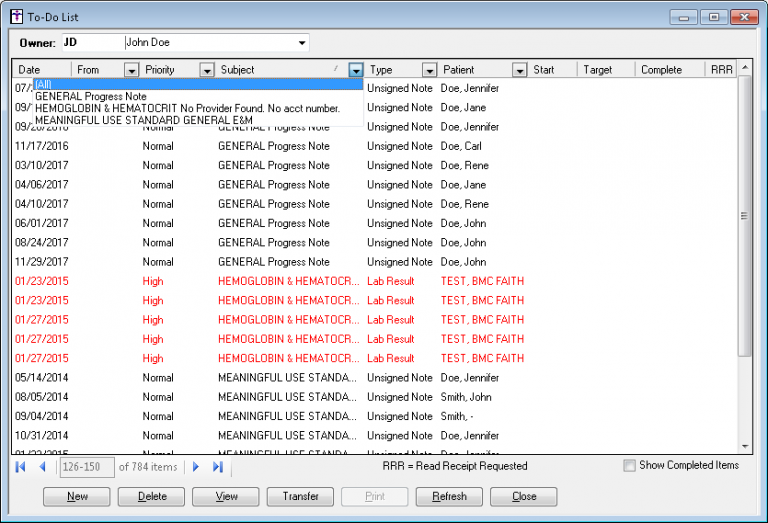768x523 pixels.
Task: Go to the next page of items
Action: click(196, 467)
